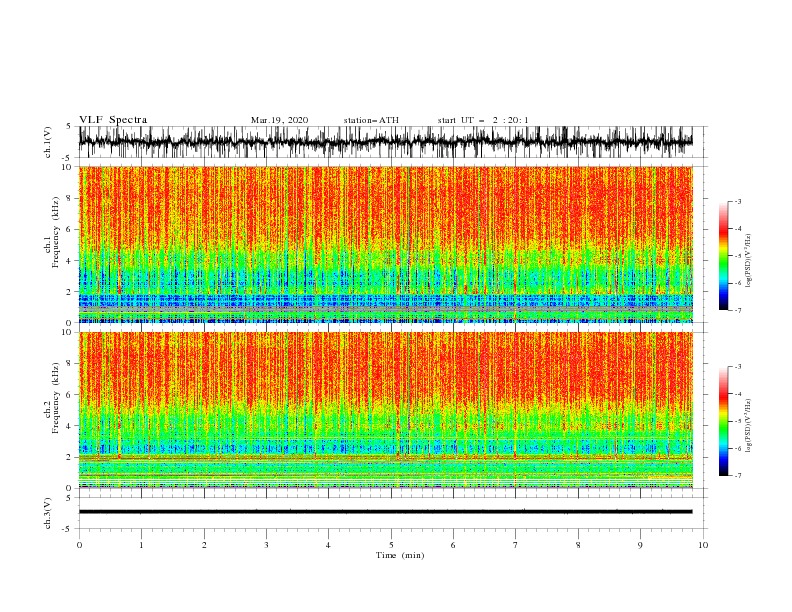Click the "ch.3(V)" axis label

click(48, 513)
